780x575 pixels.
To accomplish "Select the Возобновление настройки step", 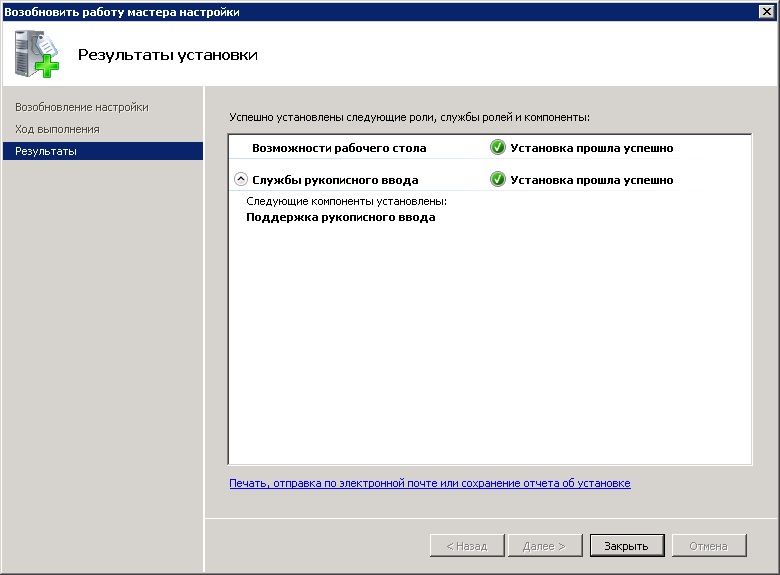I will [x=82, y=107].
